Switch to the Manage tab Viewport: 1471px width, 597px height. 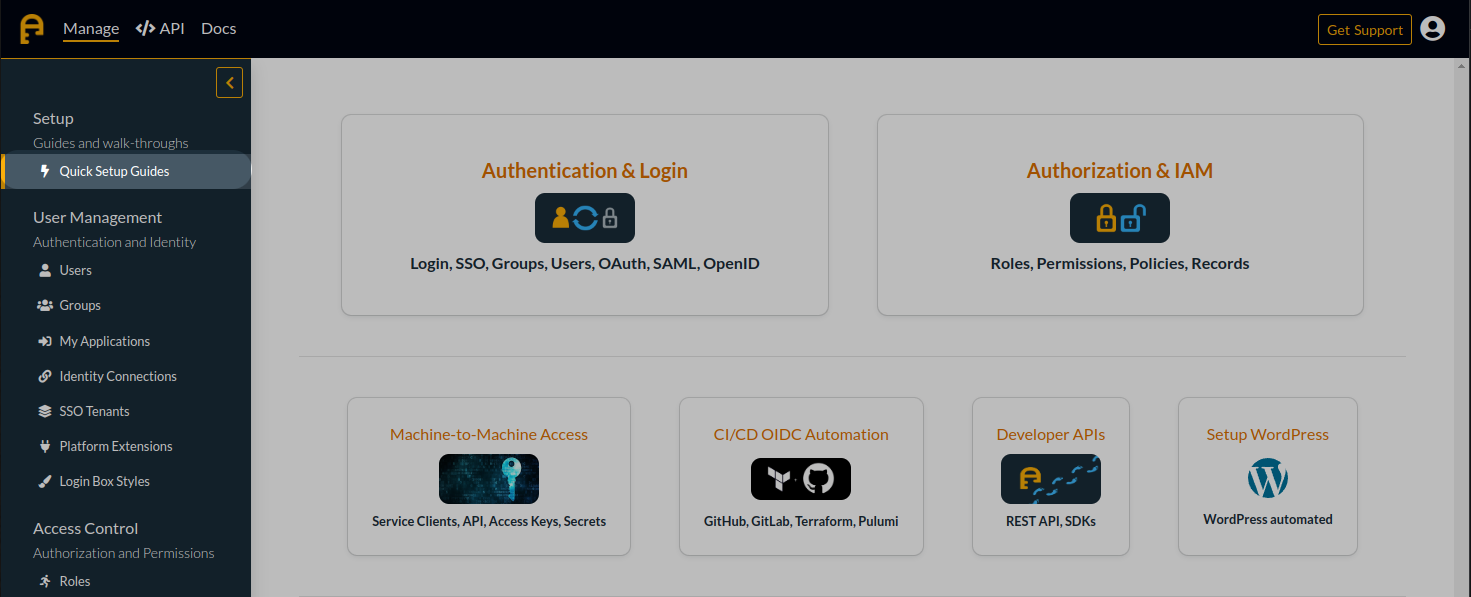91,29
